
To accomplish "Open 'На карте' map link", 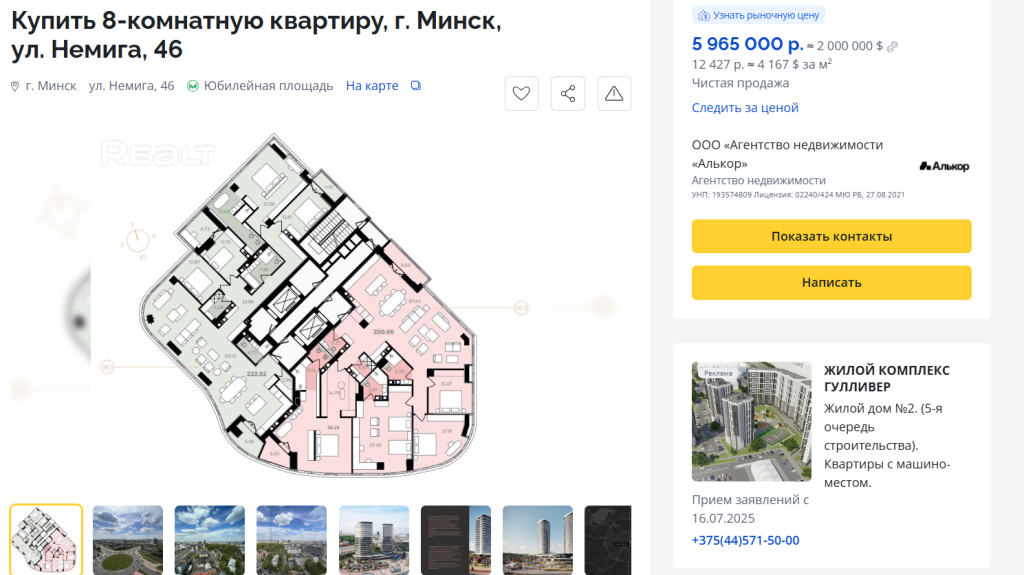I will (372, 86).
